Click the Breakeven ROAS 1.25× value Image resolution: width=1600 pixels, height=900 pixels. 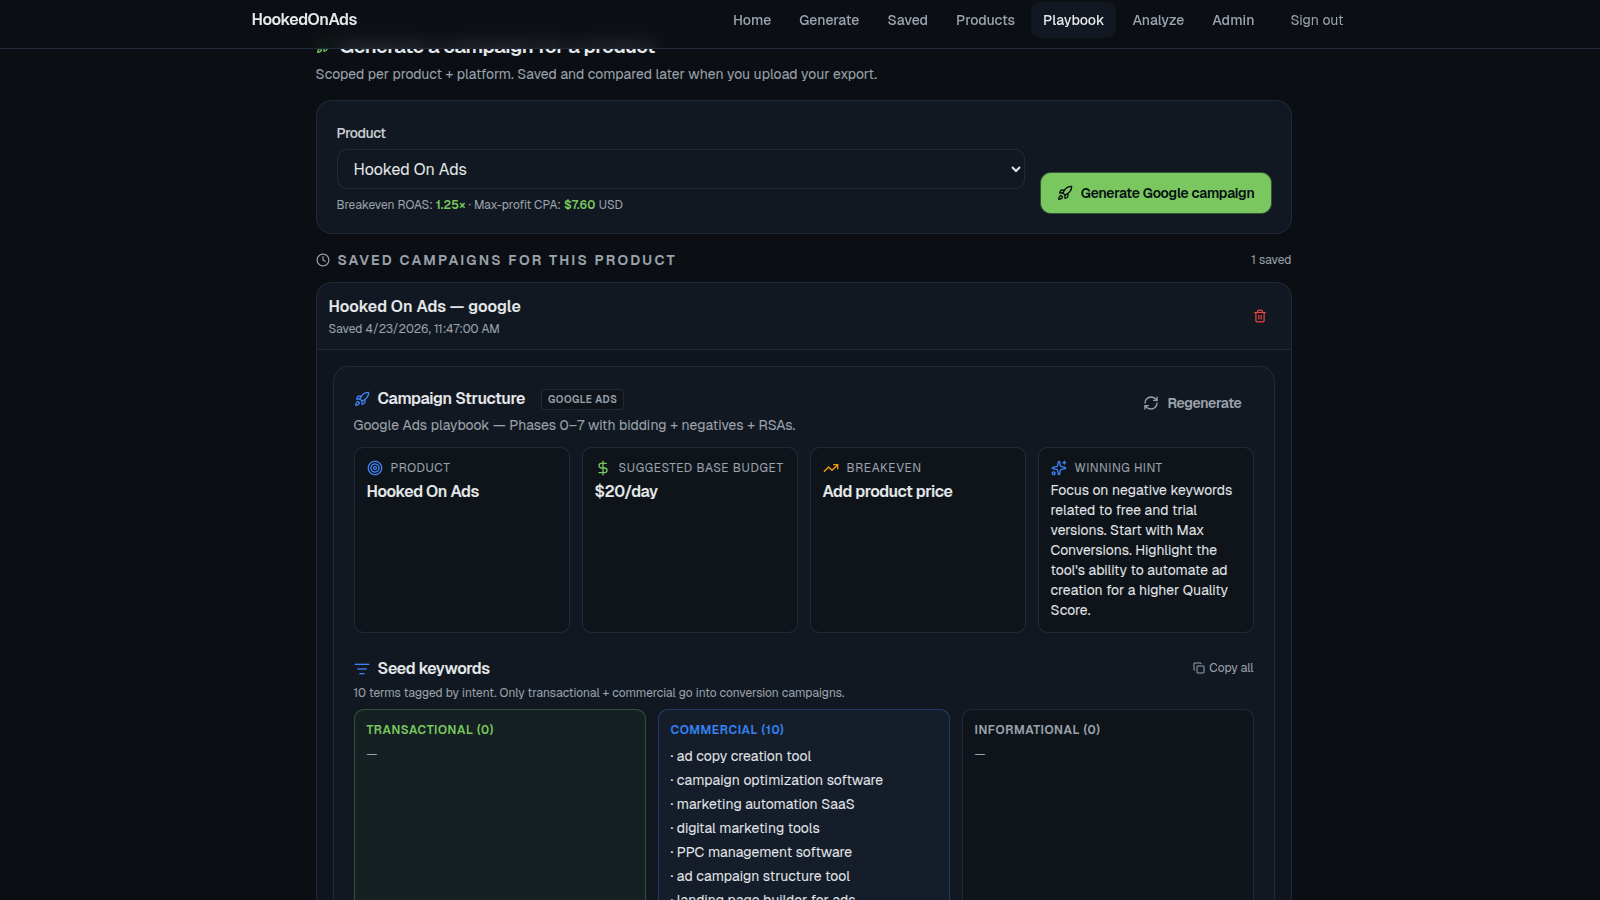pyautogui.click(x=450, y=205)
